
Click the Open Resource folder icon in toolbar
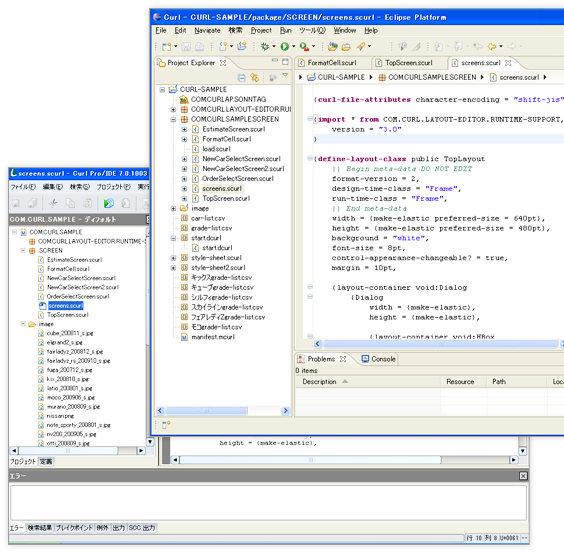tap(346, 46)
